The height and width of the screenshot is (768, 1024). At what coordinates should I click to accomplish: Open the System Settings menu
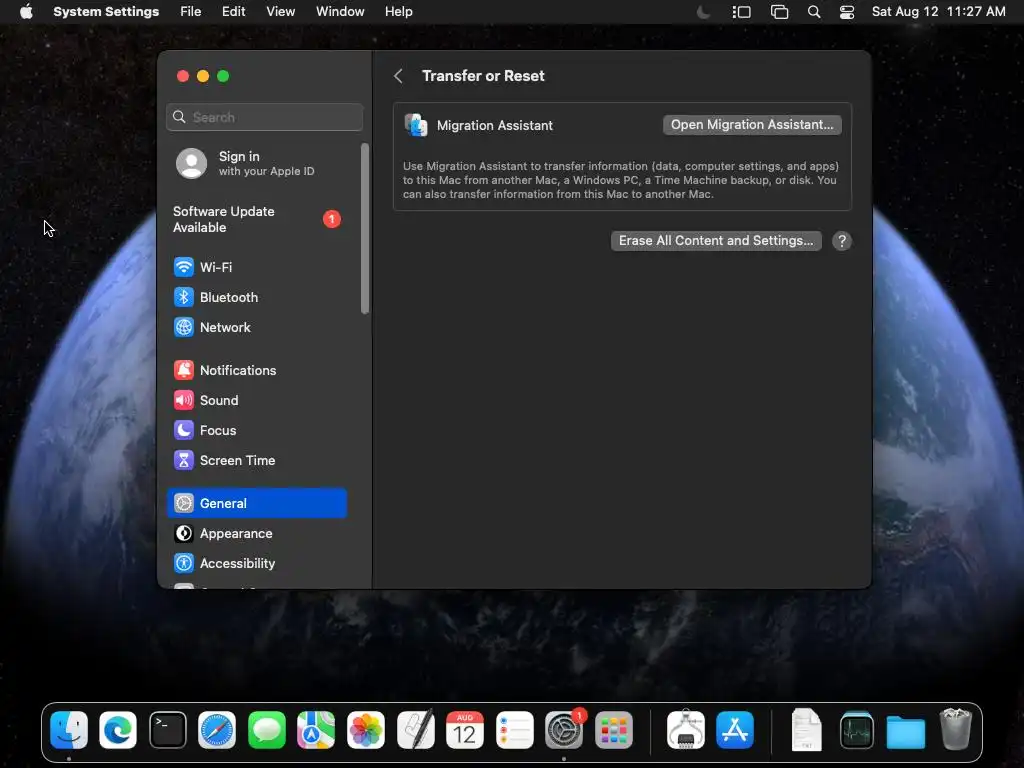tap(106, 12)
